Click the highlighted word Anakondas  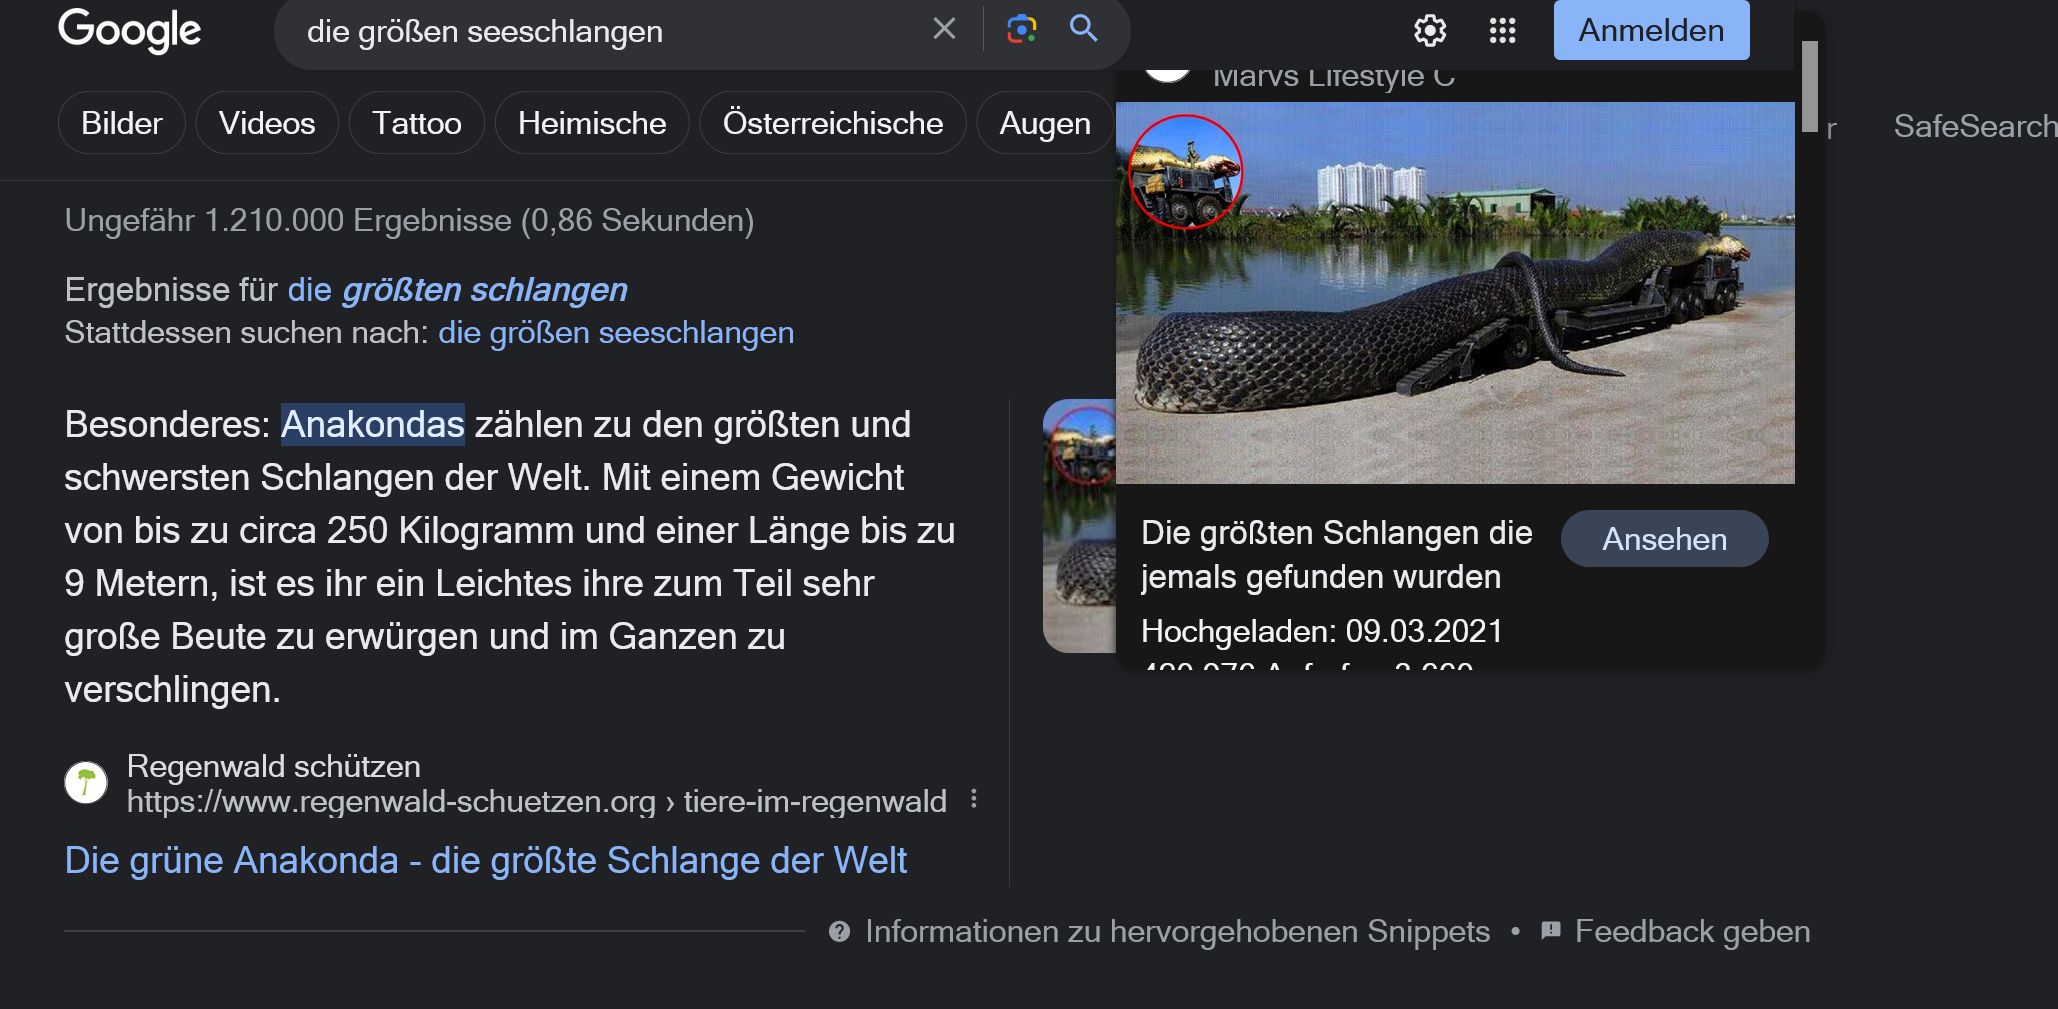[x=372, y=424]
